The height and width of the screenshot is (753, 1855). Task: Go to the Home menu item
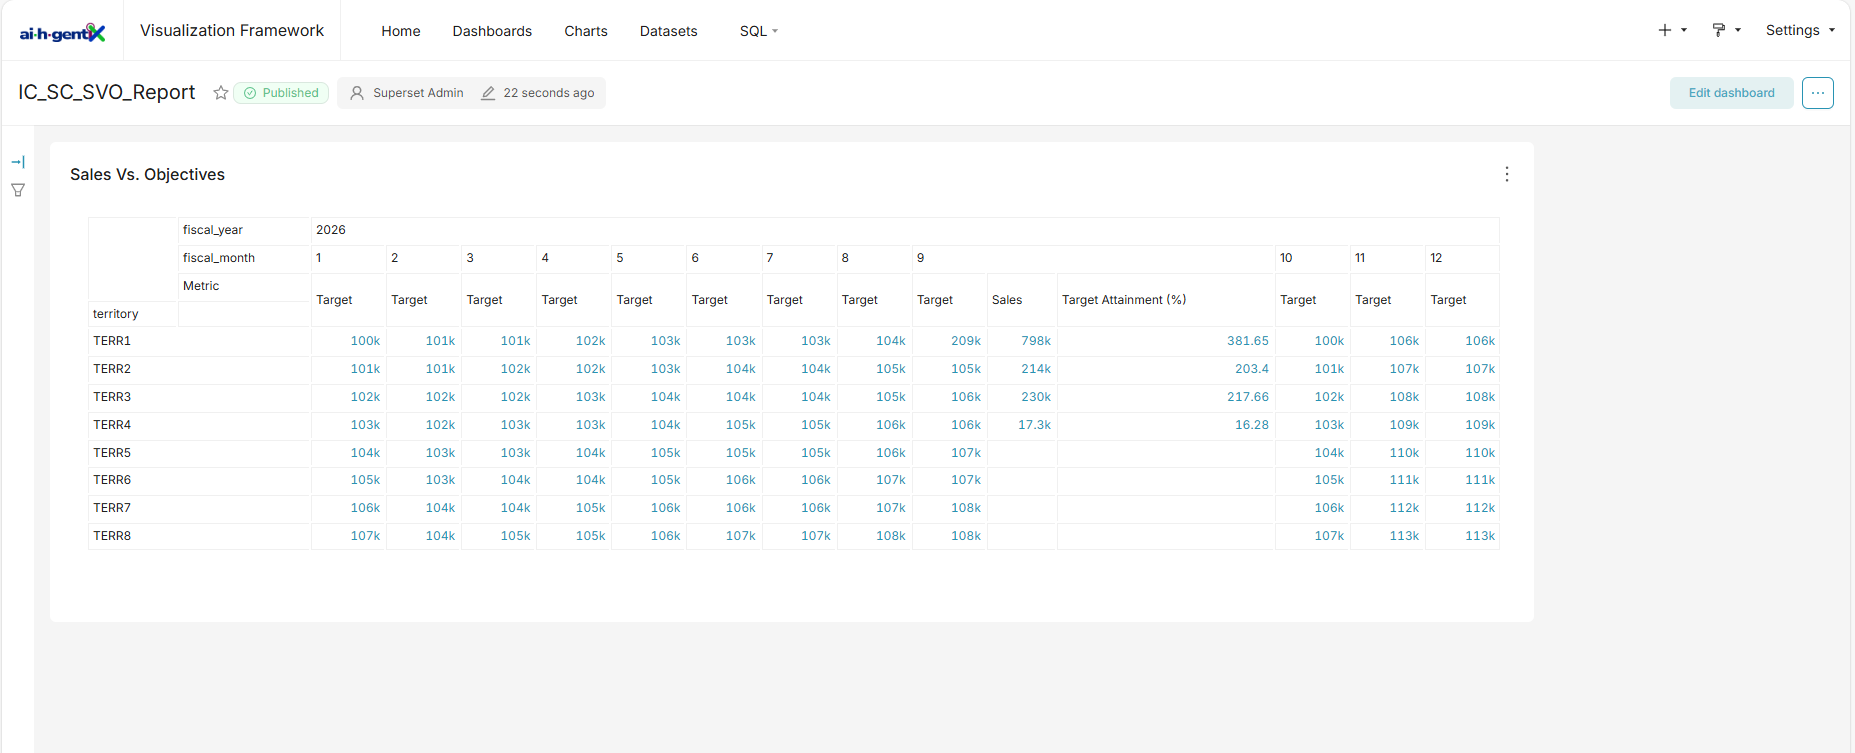[401, 31]
